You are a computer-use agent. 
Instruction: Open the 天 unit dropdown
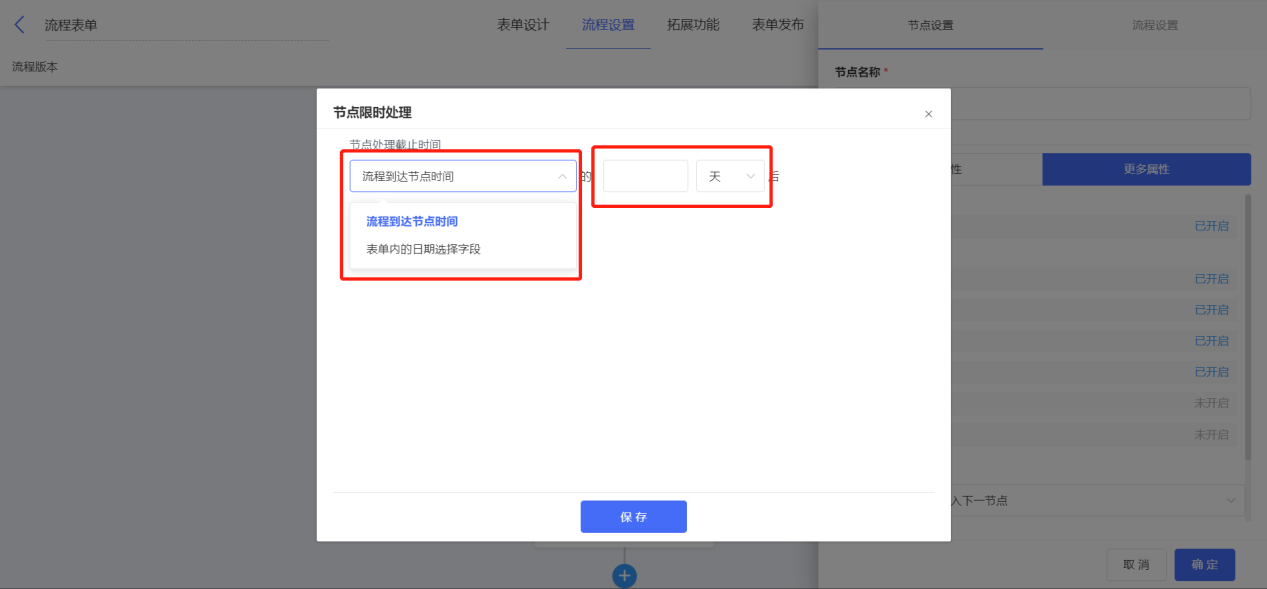(730, 176)
